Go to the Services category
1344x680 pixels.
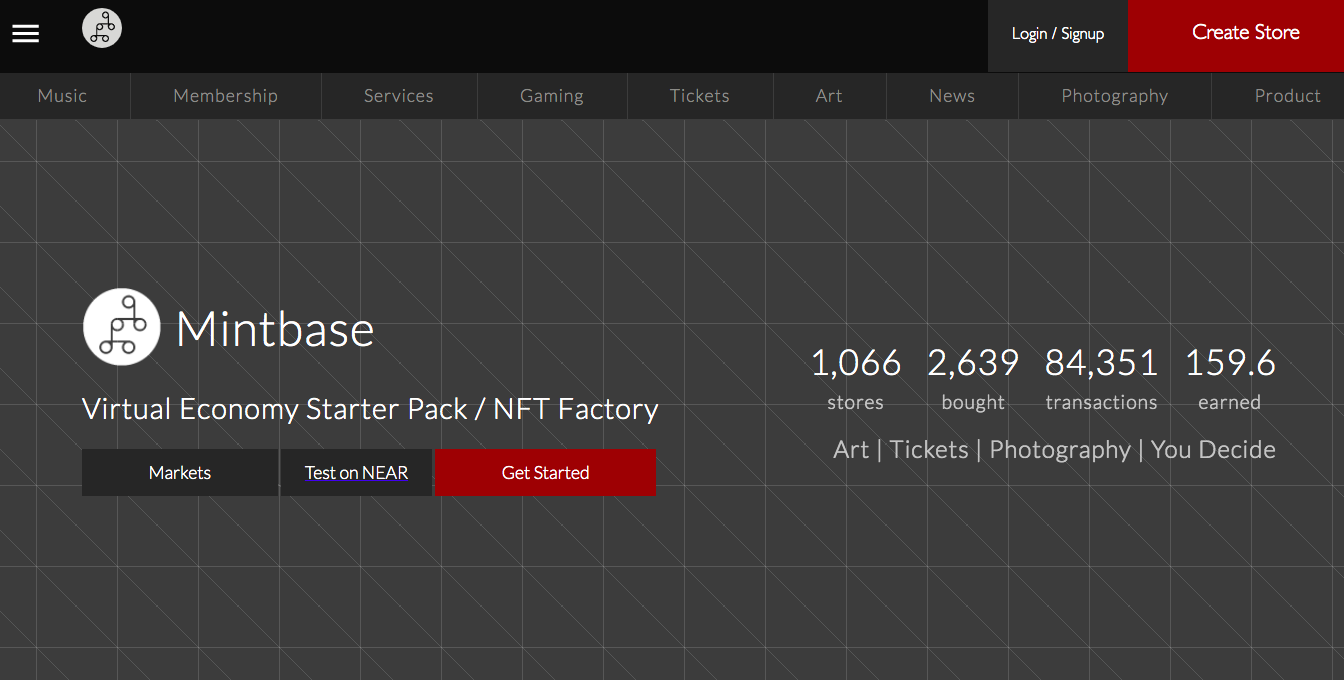(398, 96)
